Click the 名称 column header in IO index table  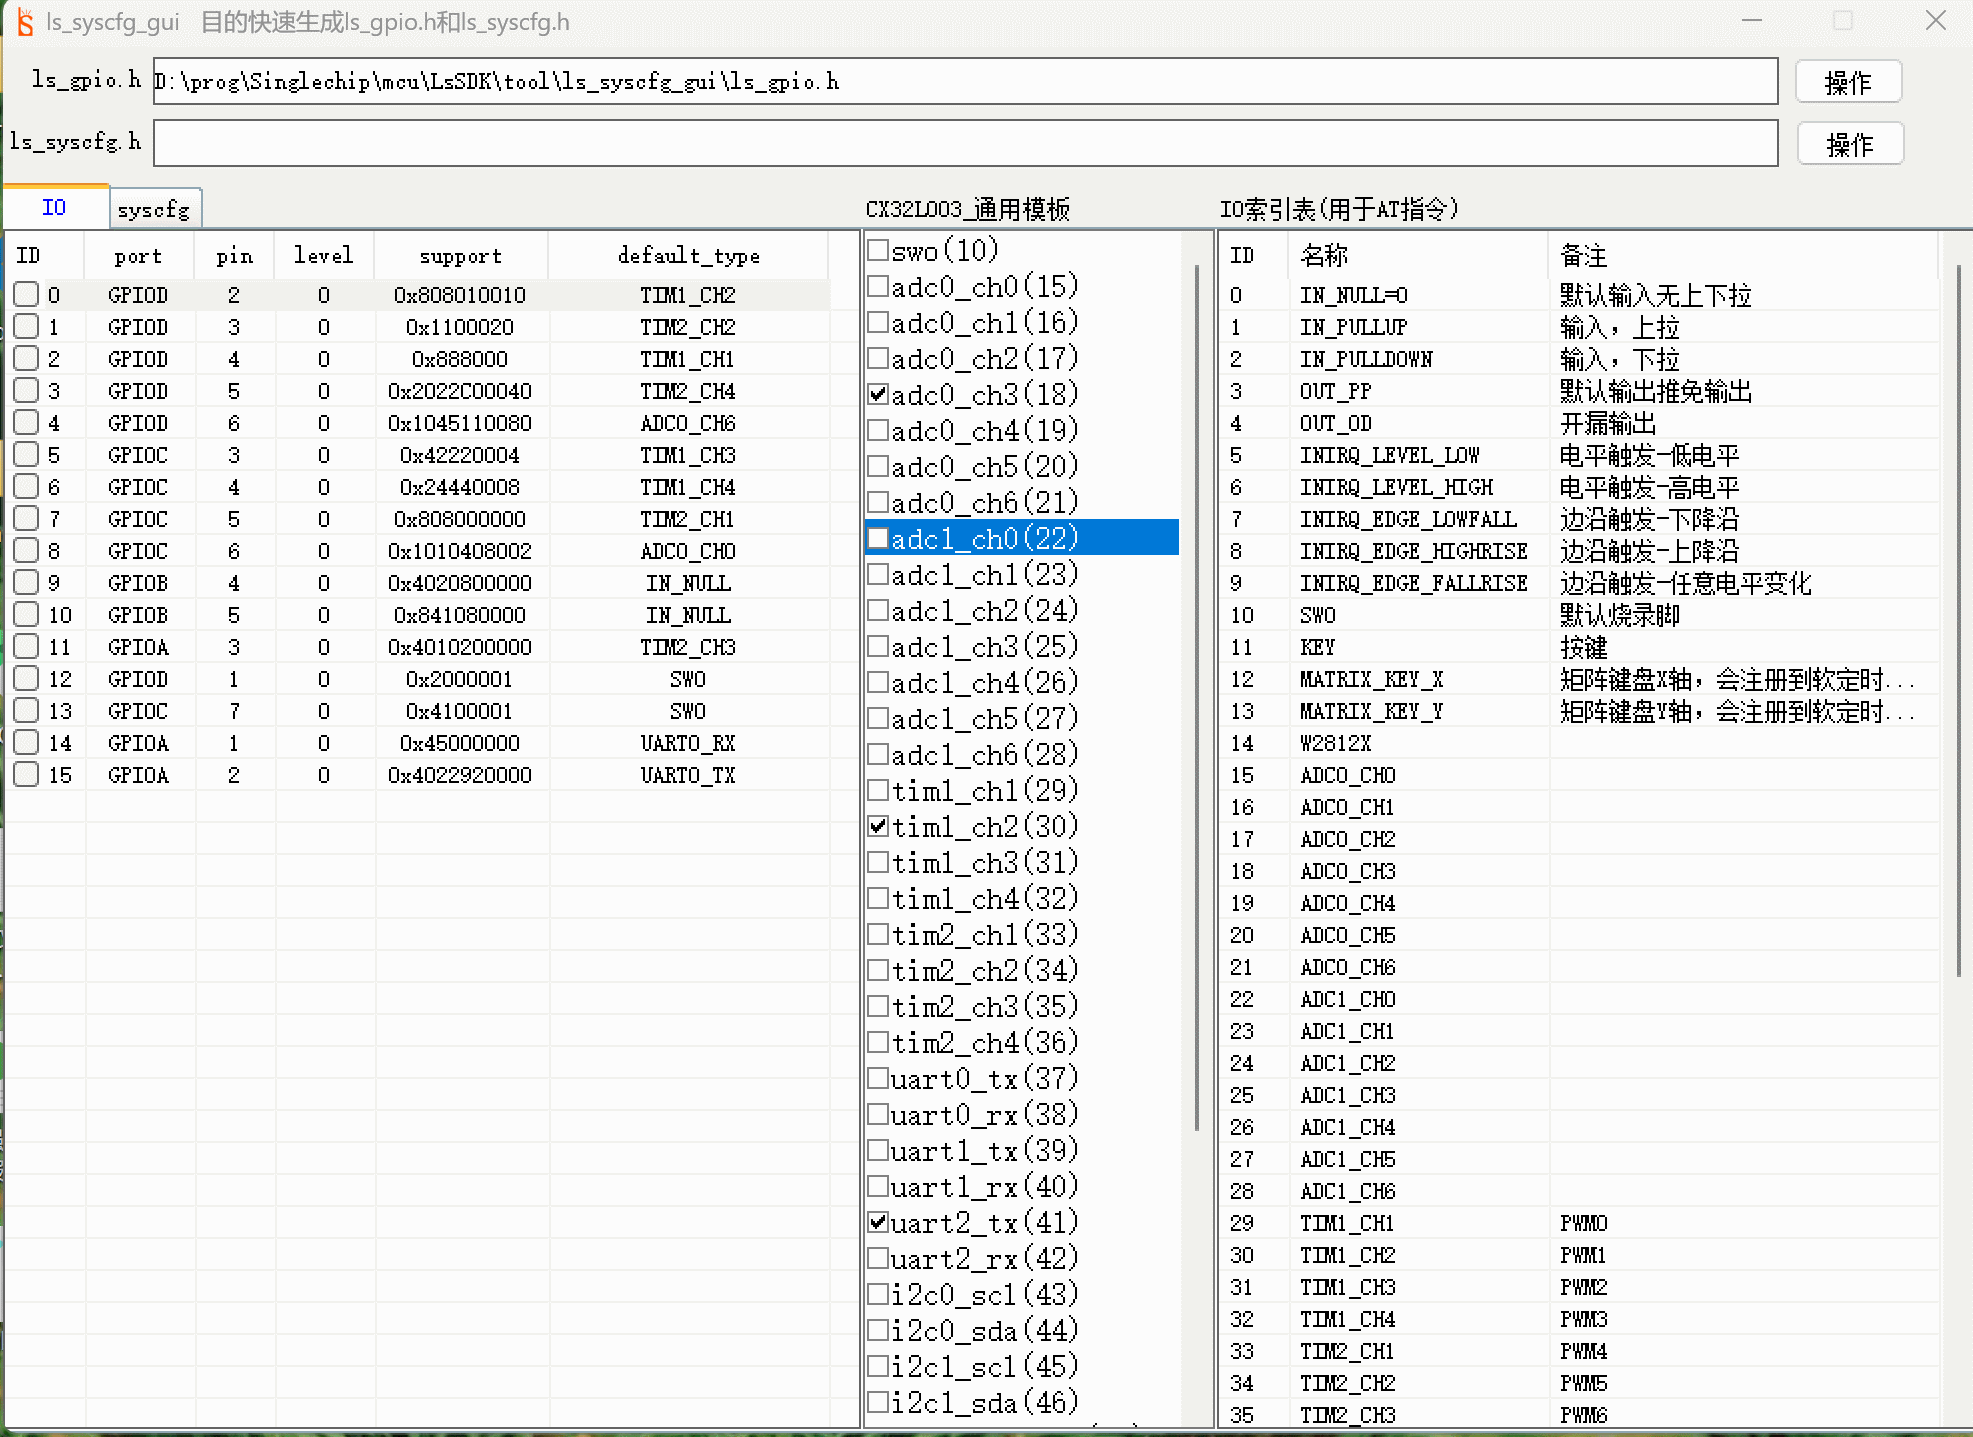pyautogui.click(x=1418, y=256)
